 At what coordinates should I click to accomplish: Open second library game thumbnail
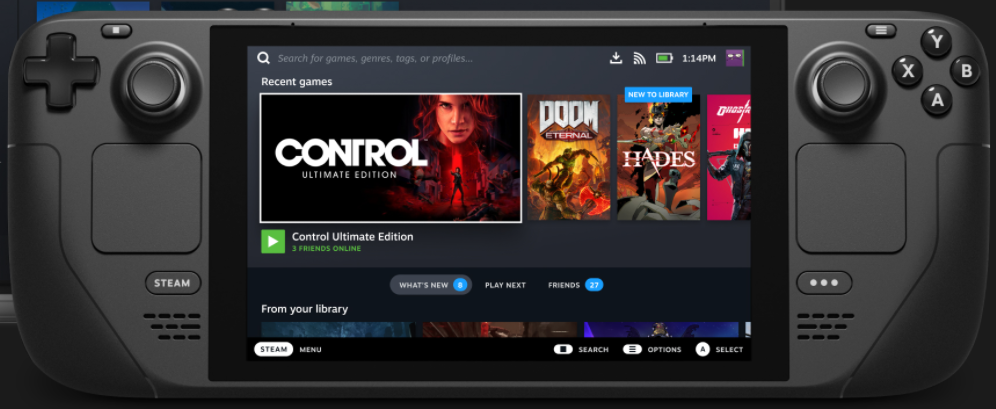point(500,330)
